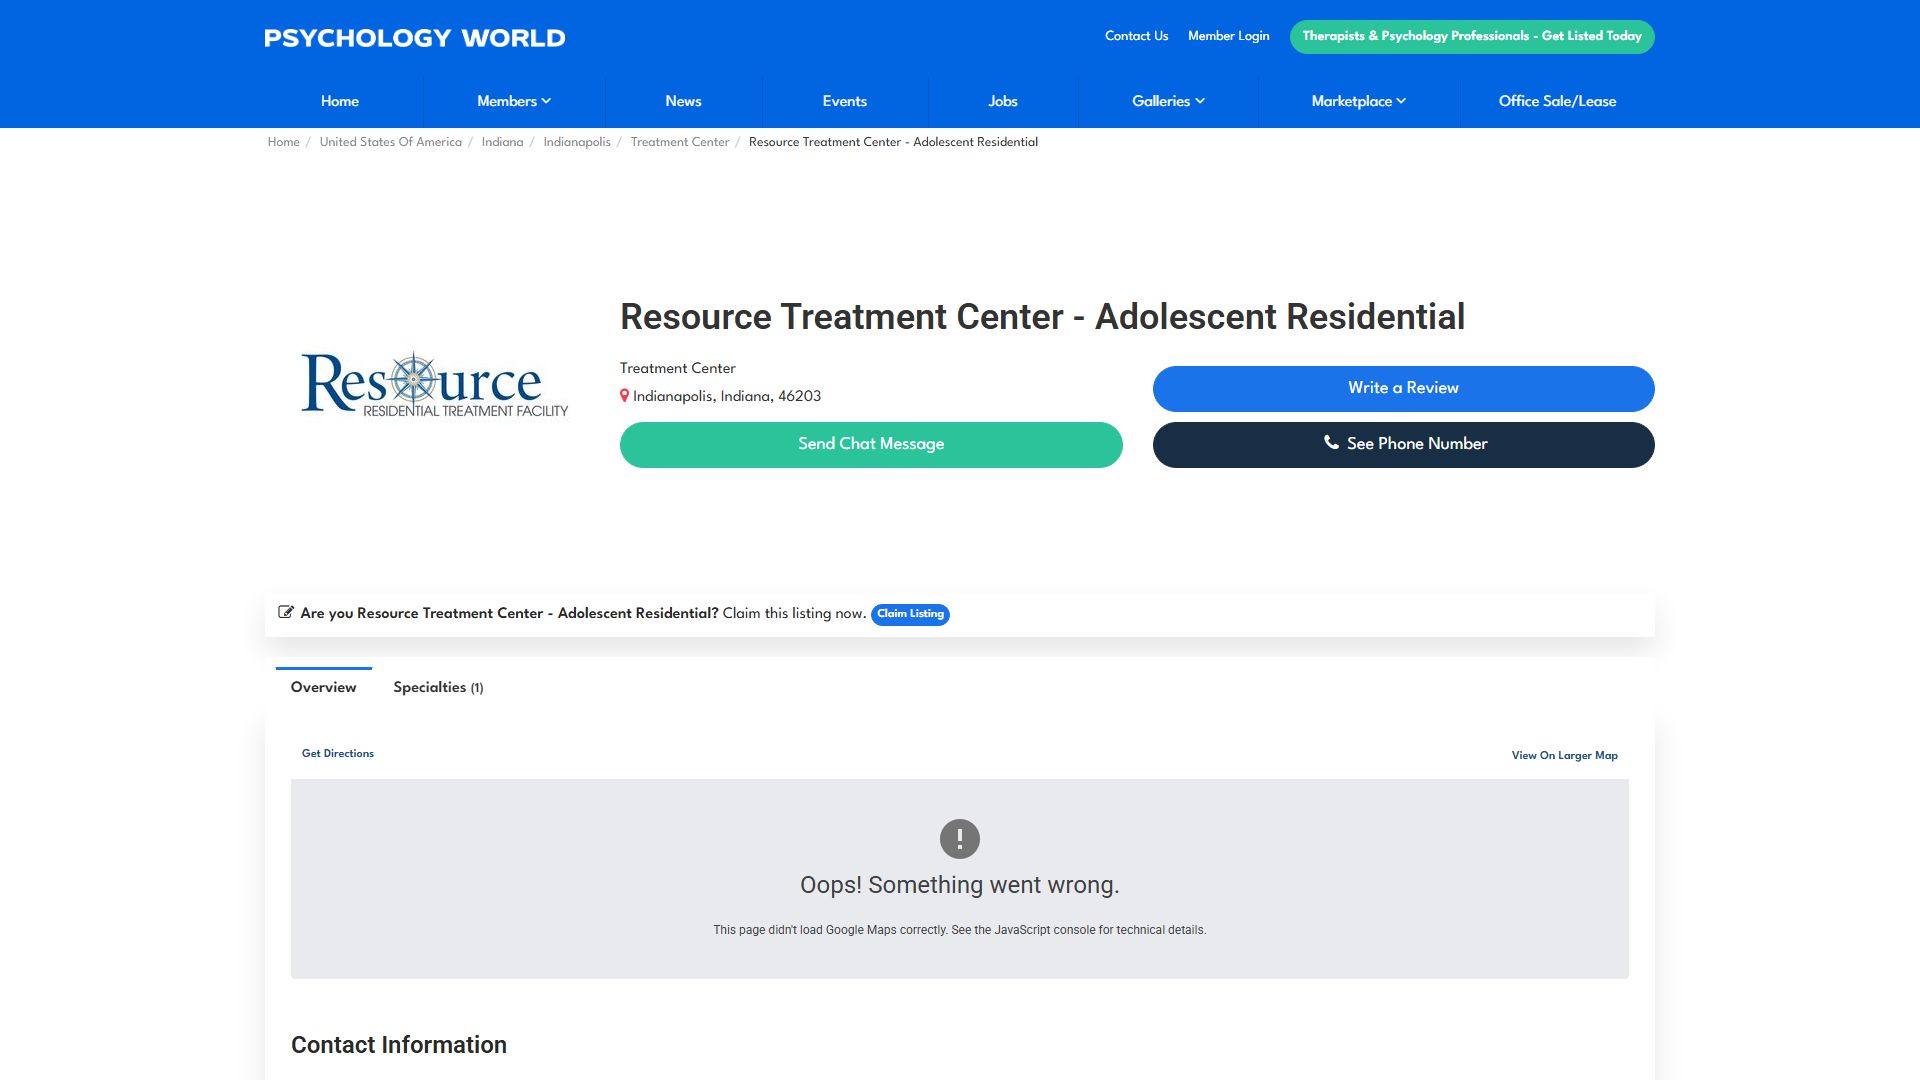Open the Events menu item
This screenshot has width=1920, height=1080.
[x=845, y=101]
